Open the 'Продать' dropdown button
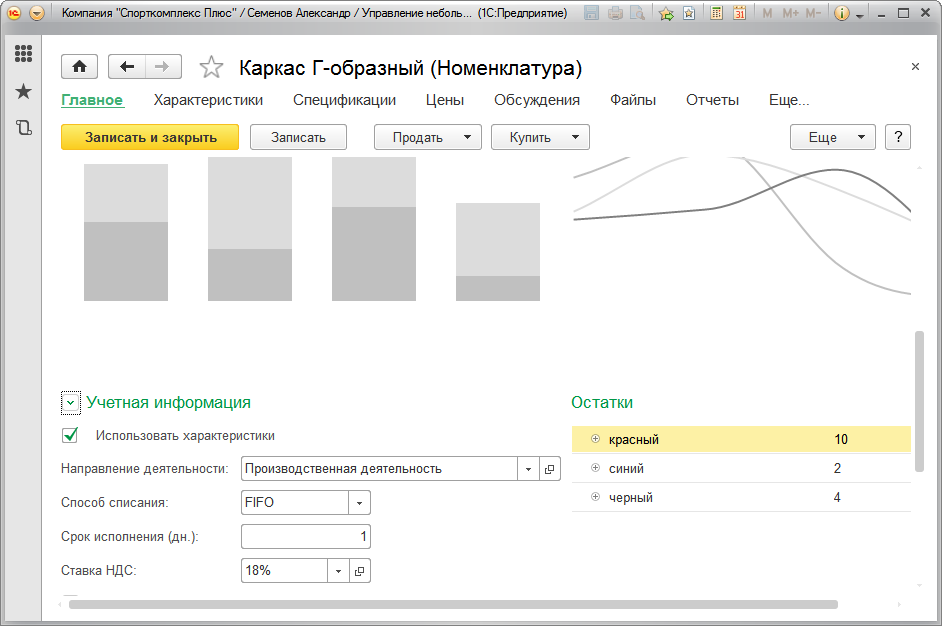The height and width of the screenshot is (626, 942). pos(427,137)
